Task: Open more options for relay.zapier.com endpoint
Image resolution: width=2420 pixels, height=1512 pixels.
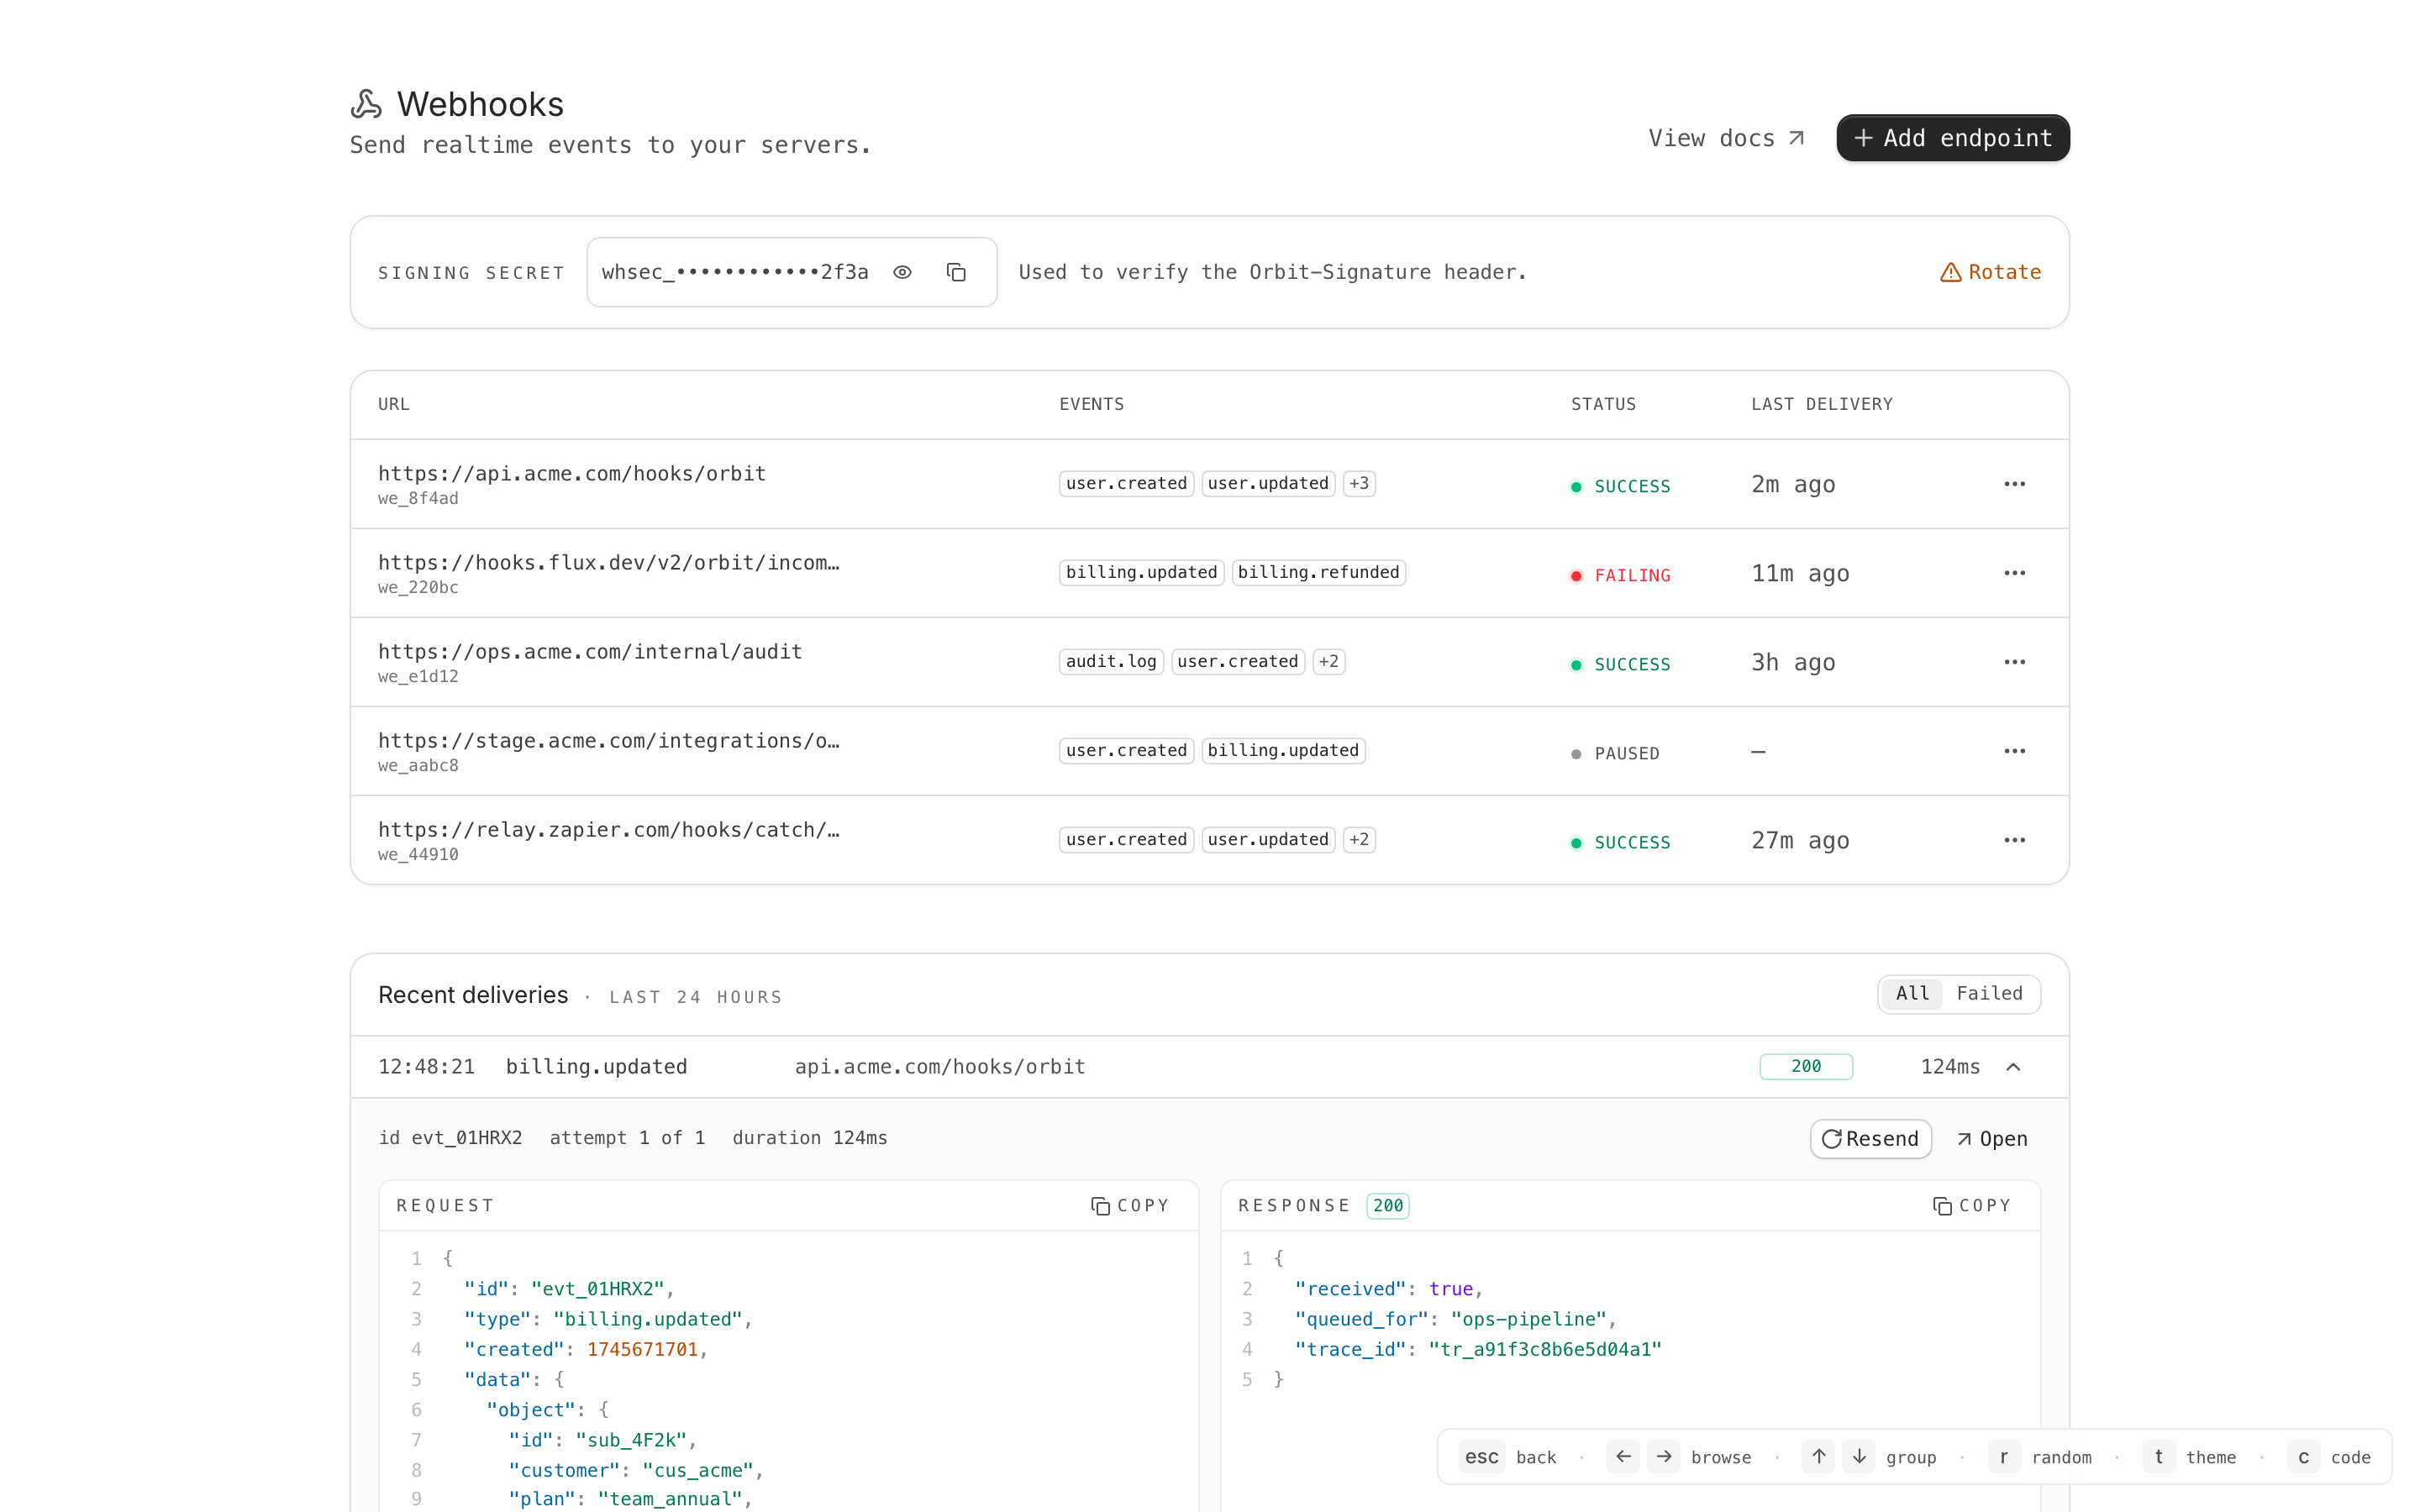Action: (x=2014, y=840)
